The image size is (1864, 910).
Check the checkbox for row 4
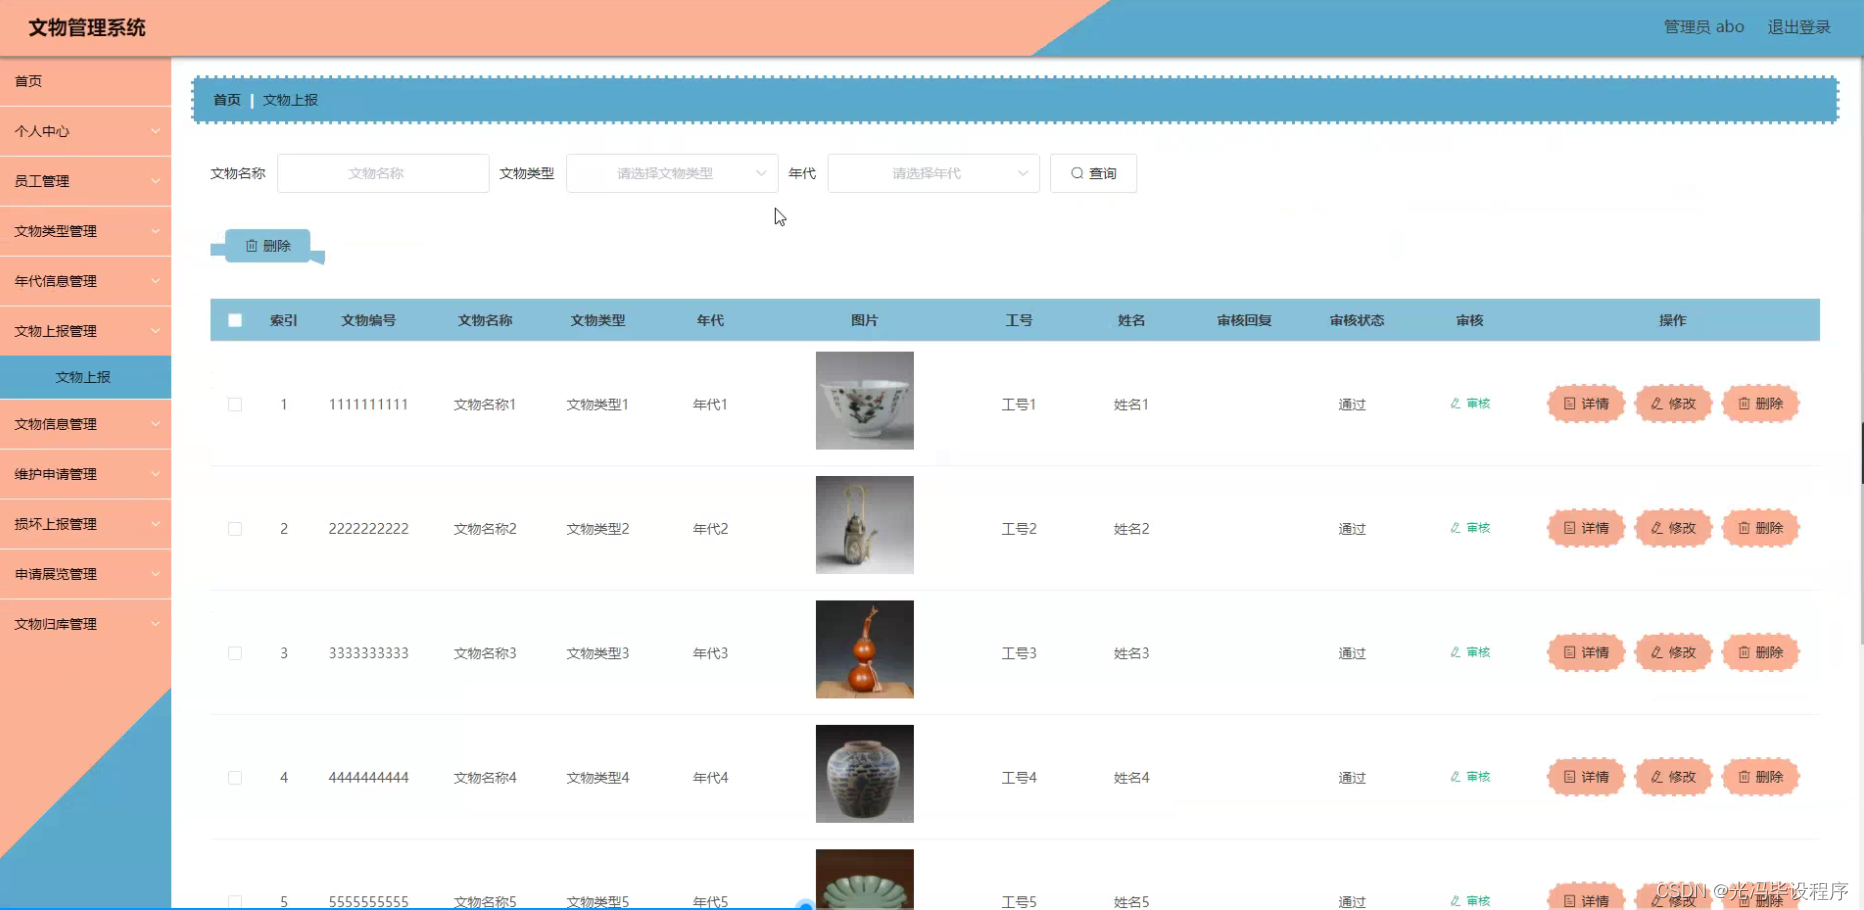click(x=235, y=777)
